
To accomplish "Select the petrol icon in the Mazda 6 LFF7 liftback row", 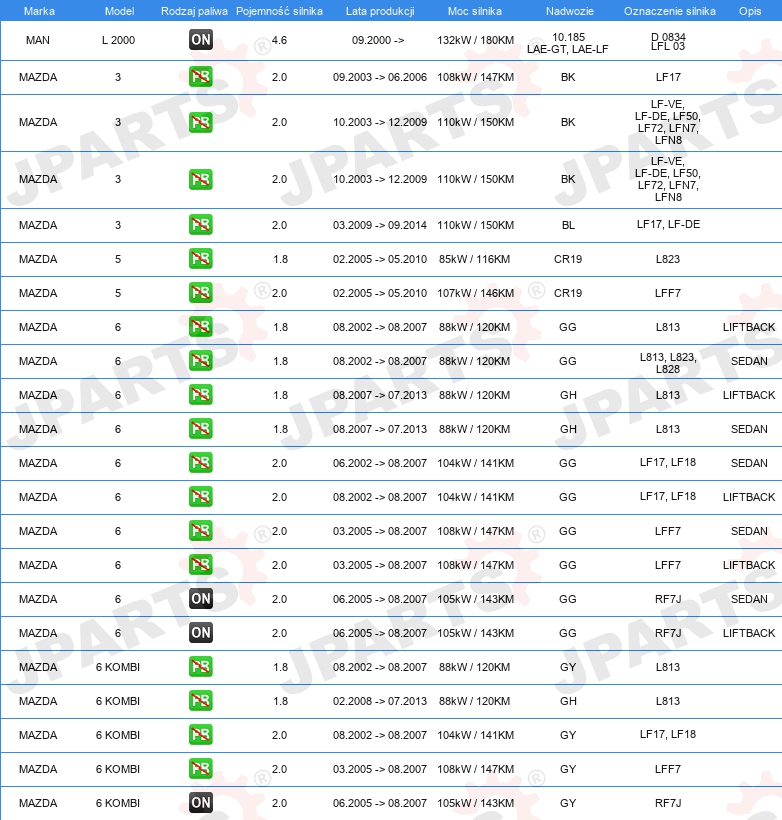I will pyautogui.click(x=201, y=565).
